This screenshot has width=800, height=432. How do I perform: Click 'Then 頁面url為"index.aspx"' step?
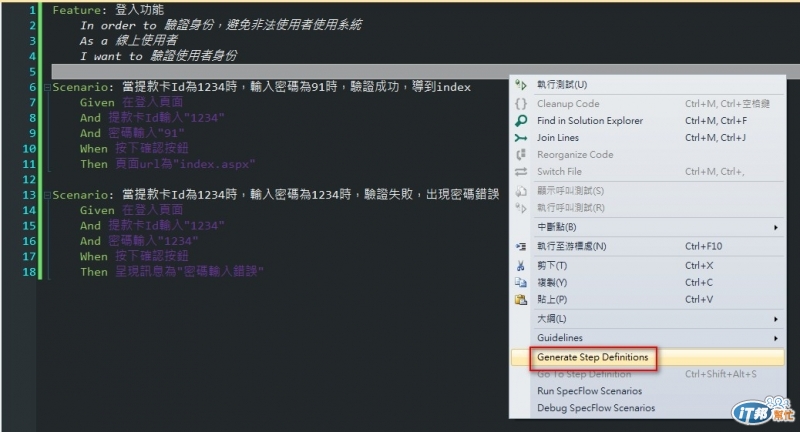(x=167, y=164)
